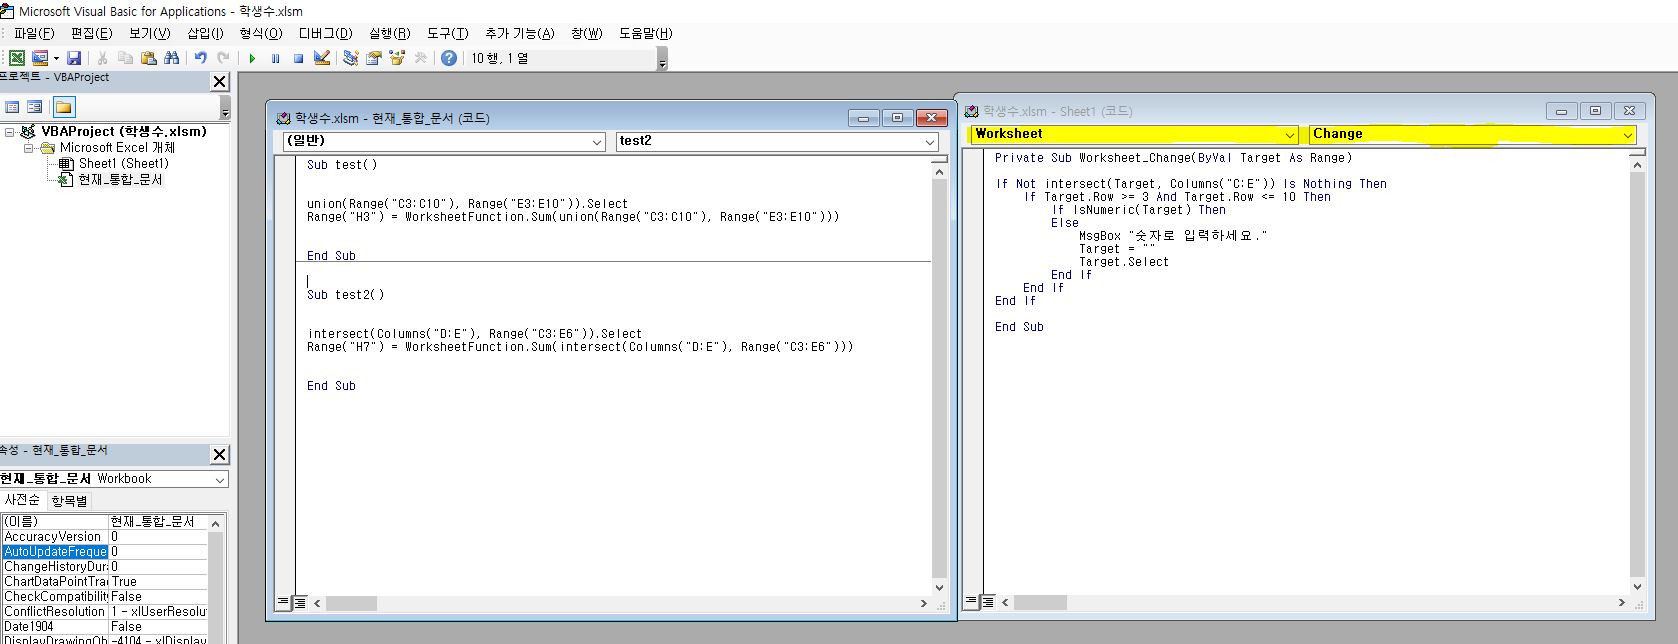The width and height of the screenshot is (1678, 644).
Task: Open the Object Browser toolbar icon
Action: (x=397, y=58)
